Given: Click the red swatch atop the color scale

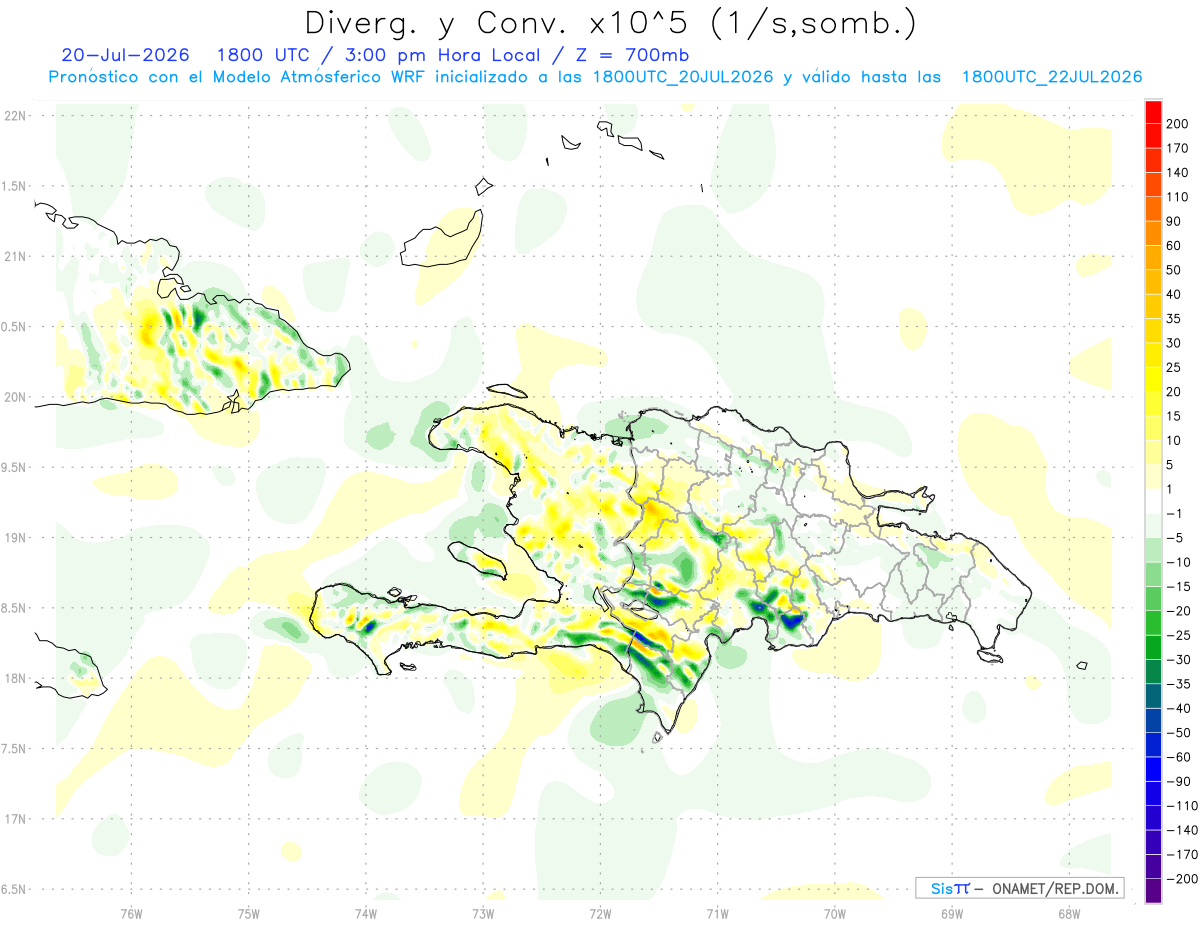Looking at the screenshot, I should tap(1154, 113).
